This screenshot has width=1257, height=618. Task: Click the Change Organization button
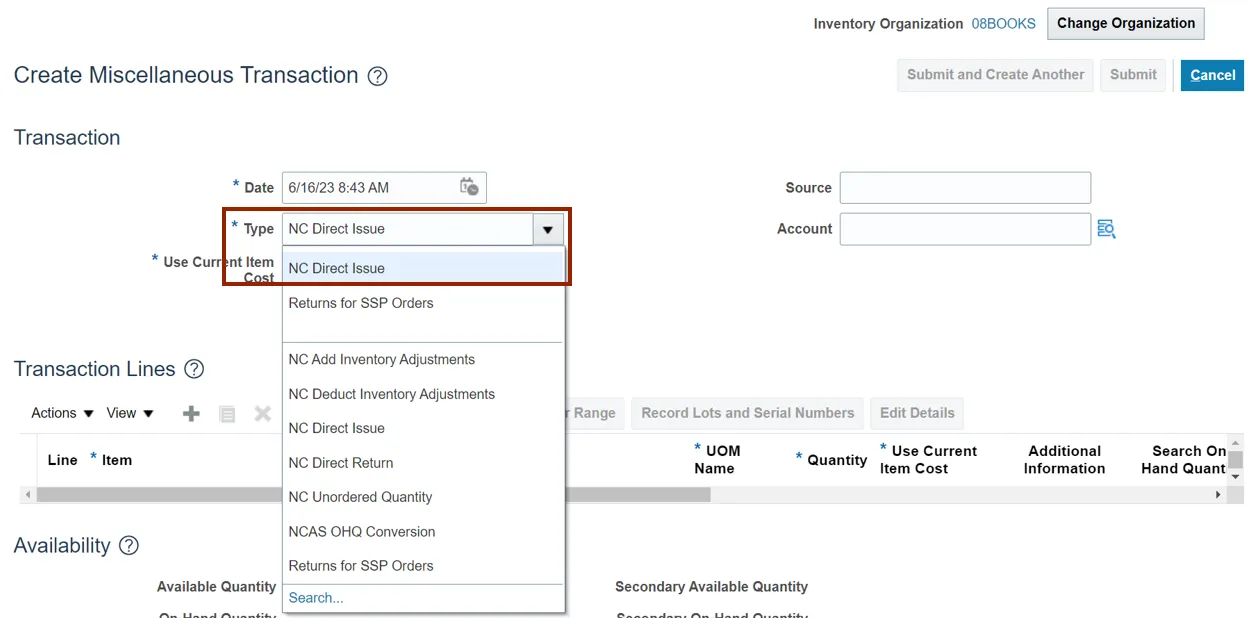(x=1125, y=23)
